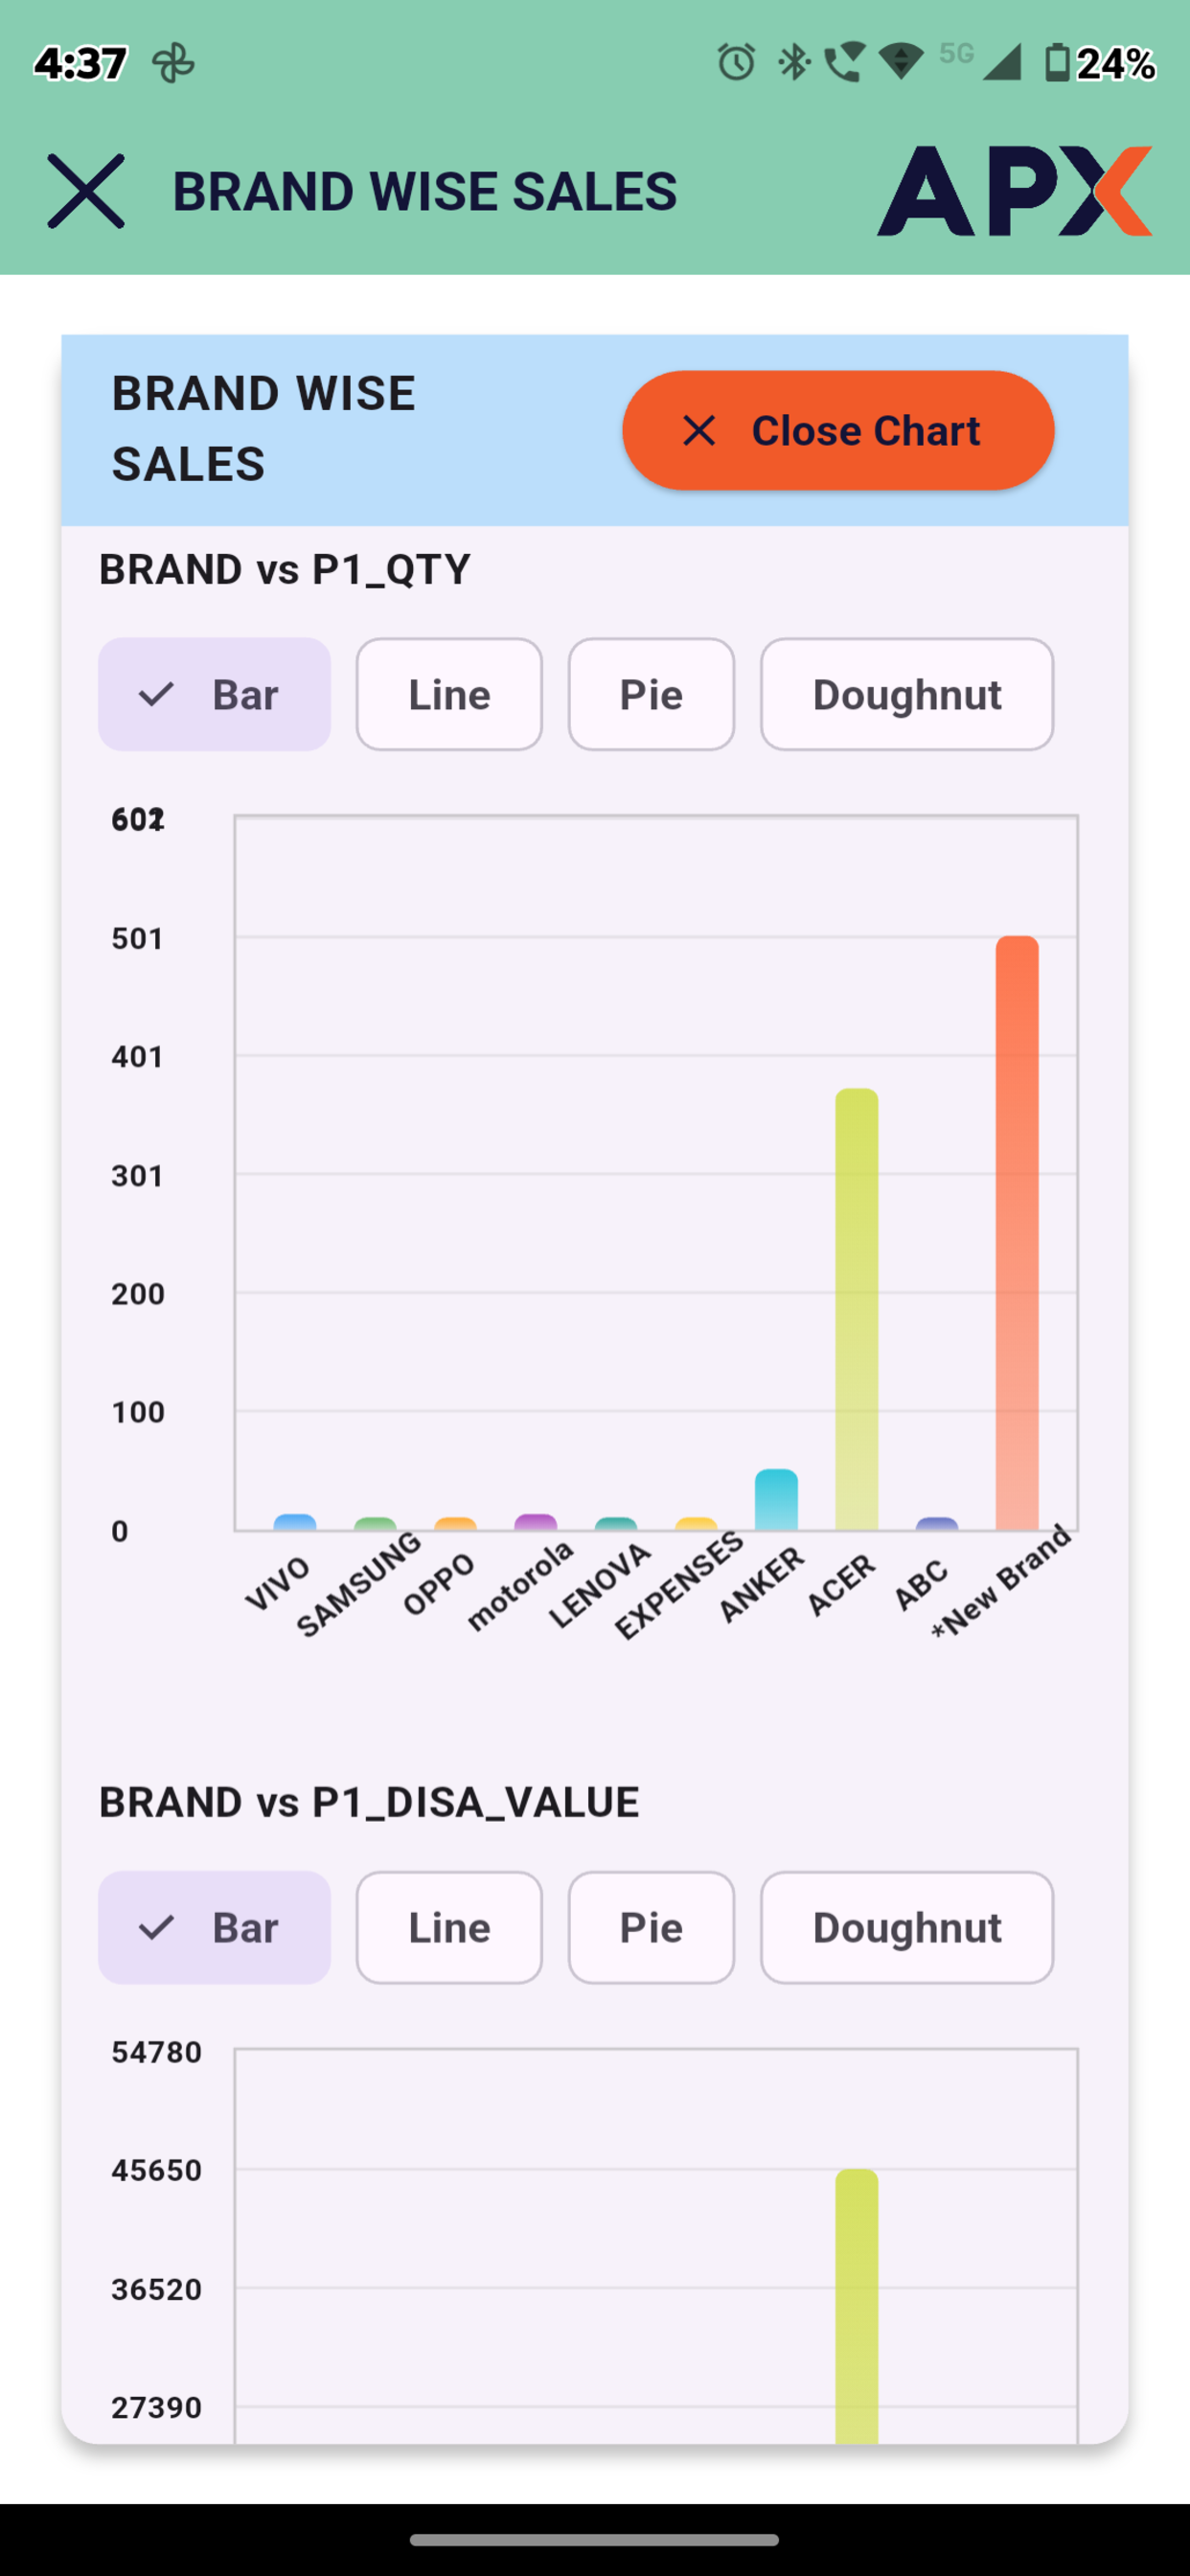Select Line for P1_DISA_VALUE chart
Image resolution: width=1190 pixels, height=2576 pixels.
[449, 1927]
